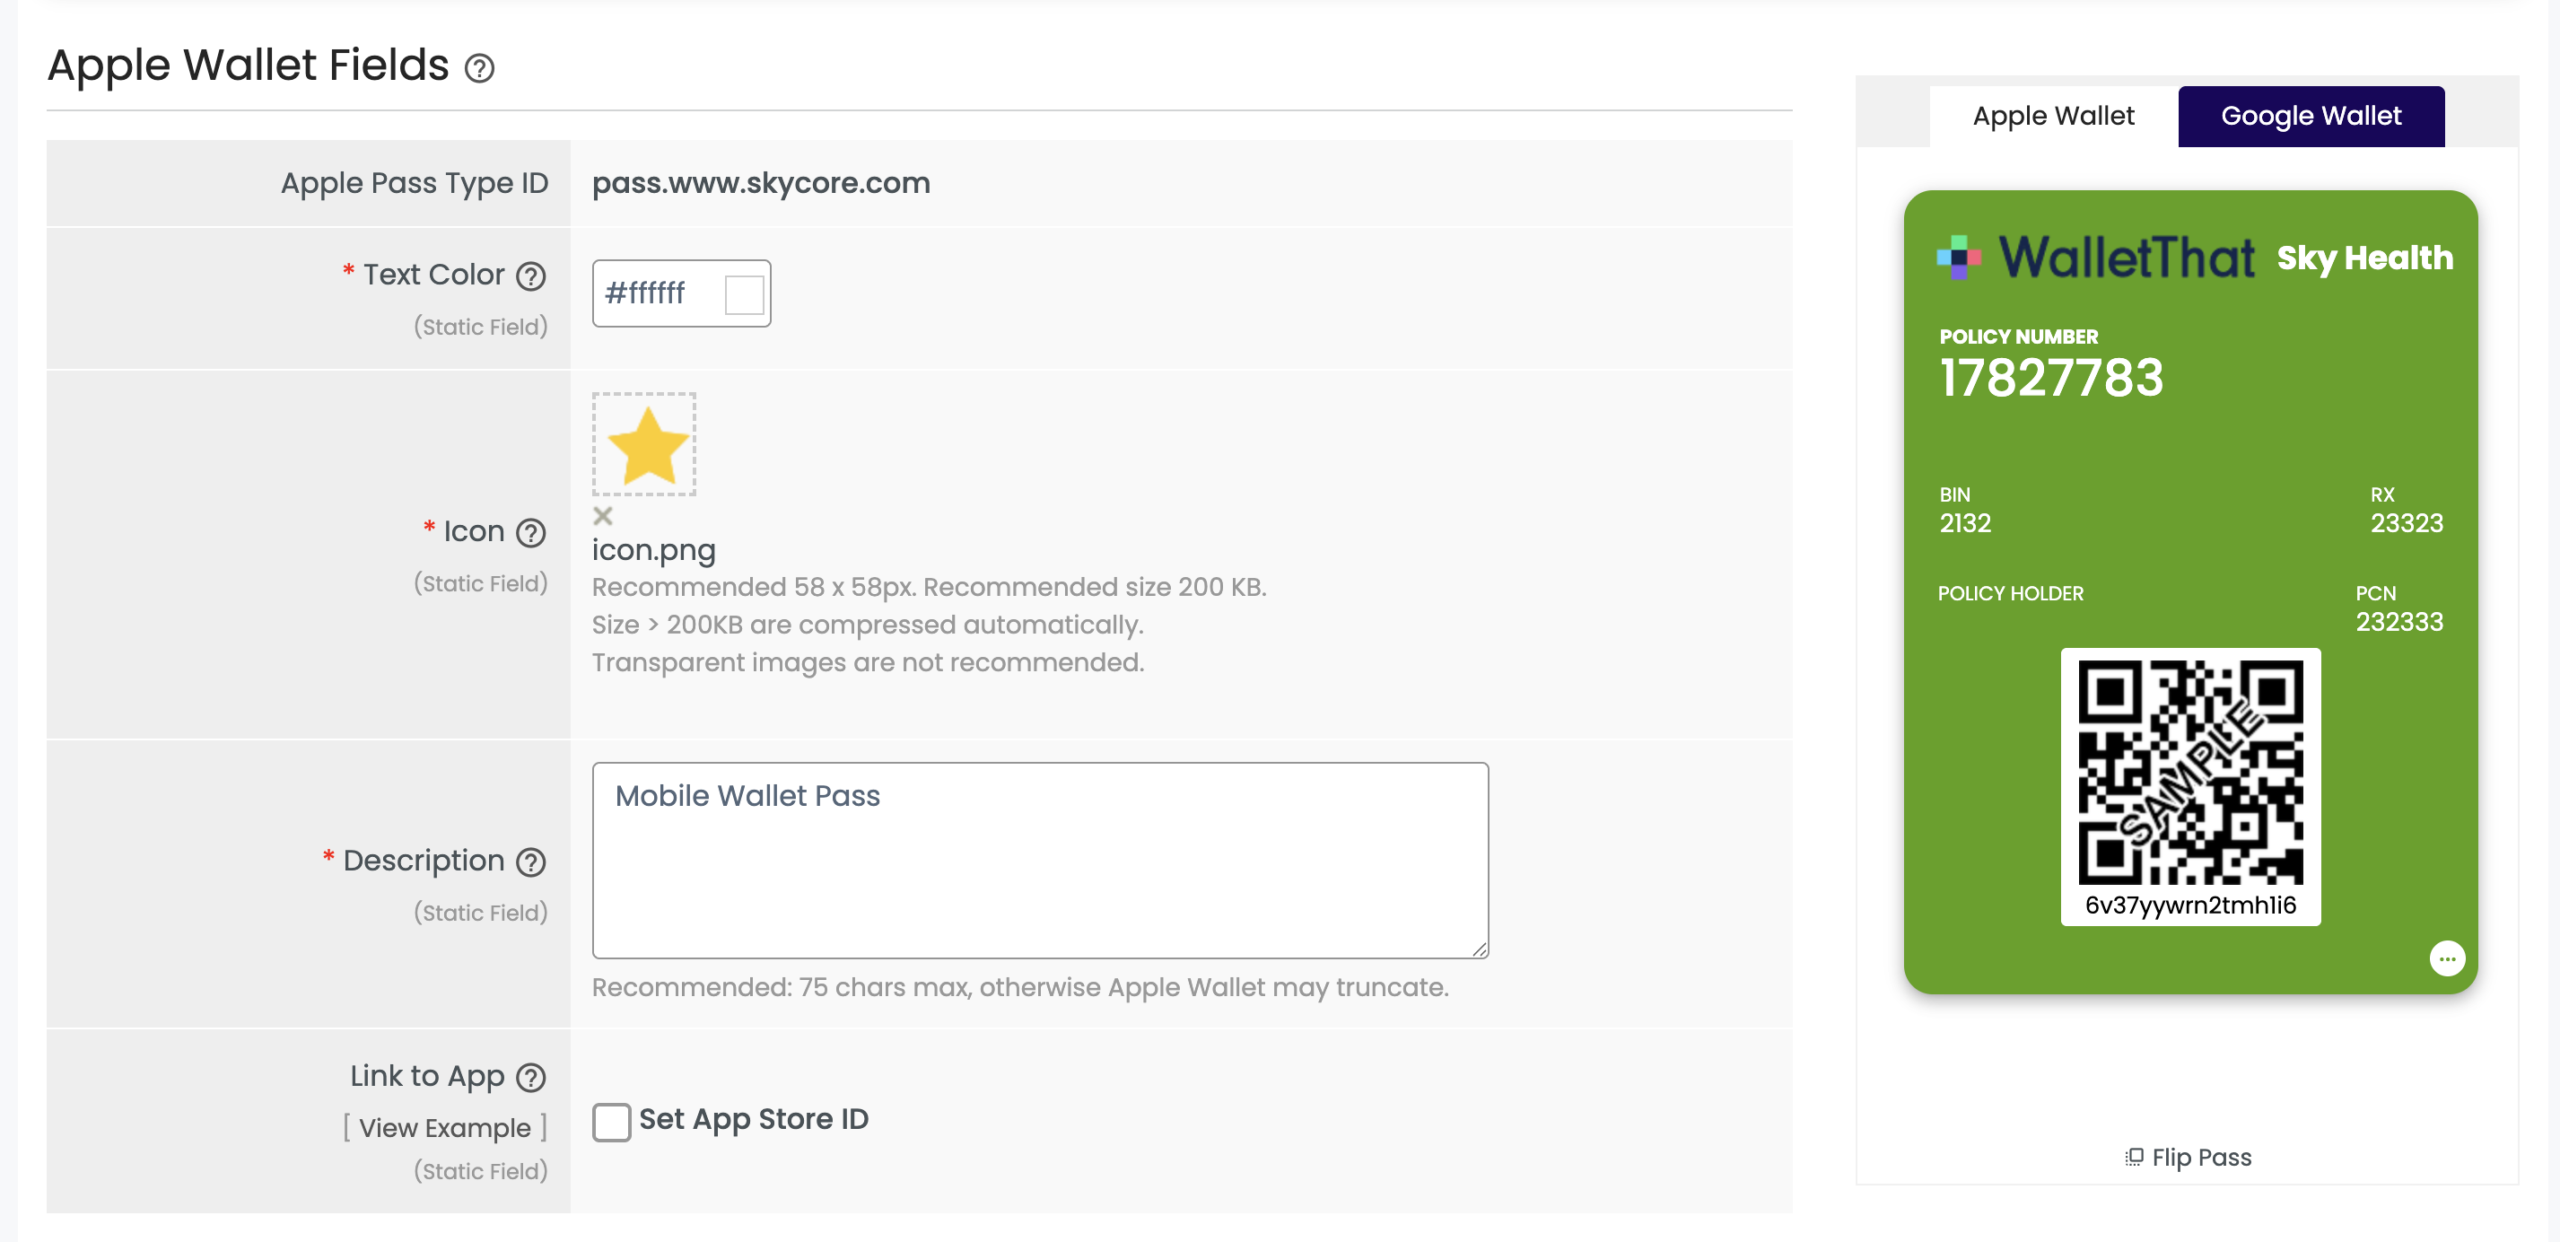Screen dimensions: 2560x1242
Task: Click the icon.png file name
Action: point(654,550)
